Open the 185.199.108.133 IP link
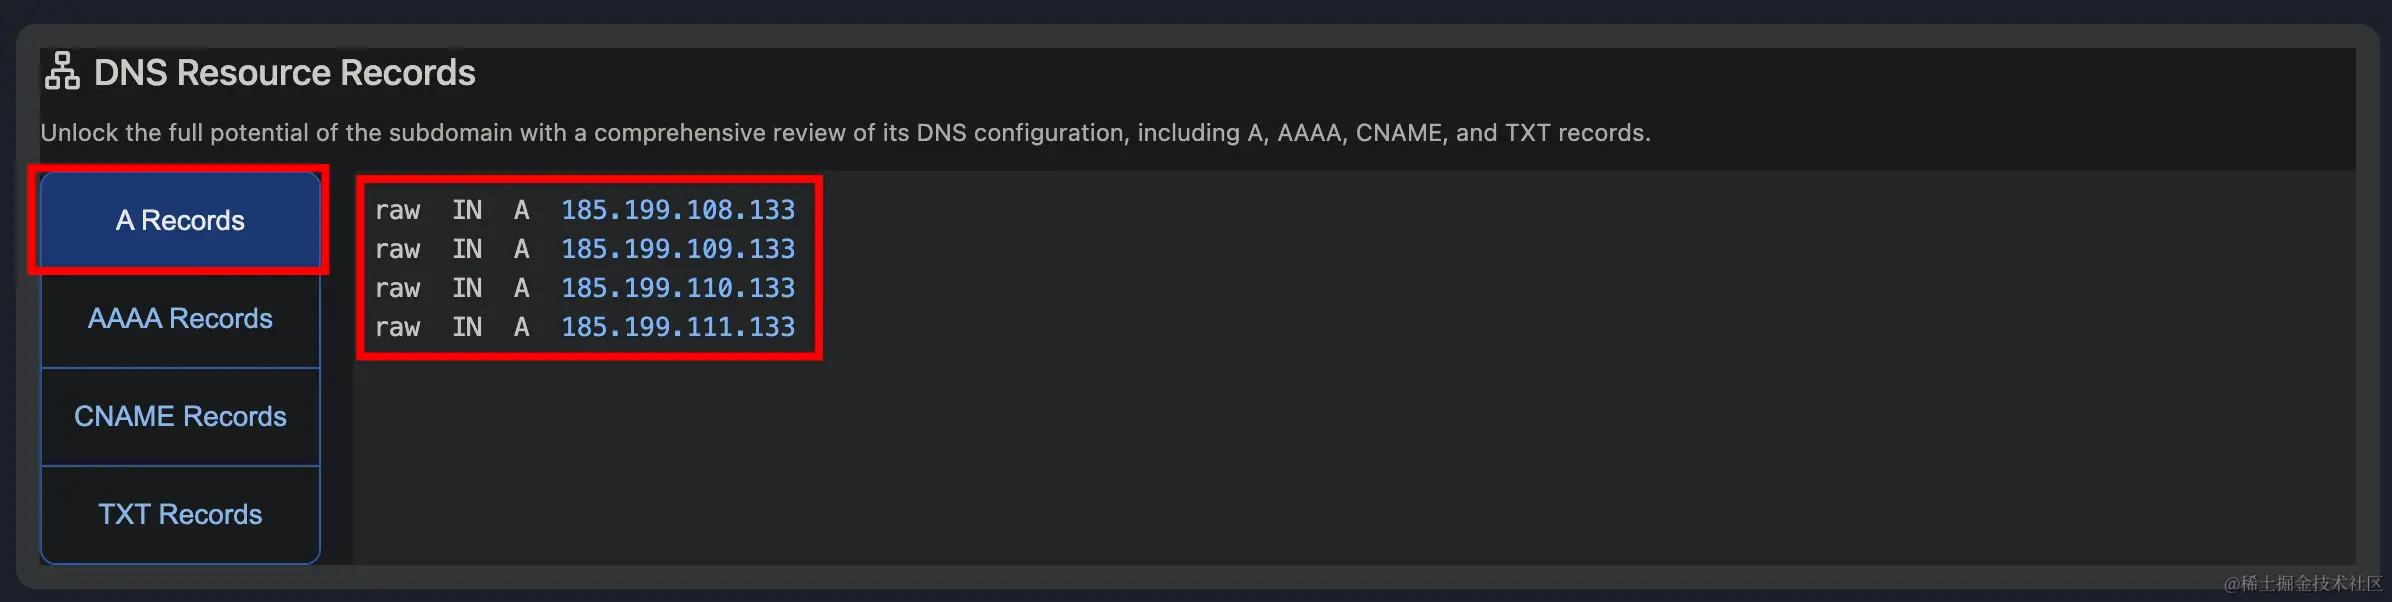The image size is (2392, 602). point(678,210)
